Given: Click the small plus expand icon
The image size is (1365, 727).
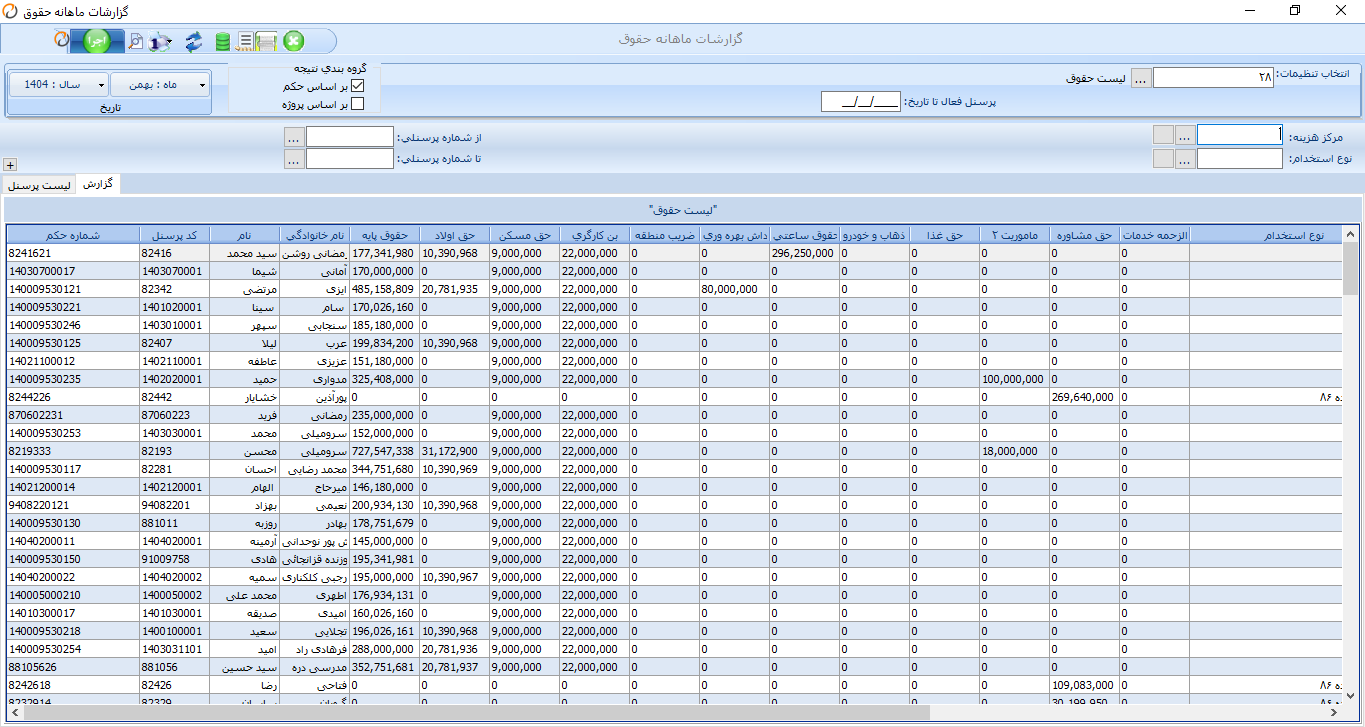Looking at the screenshot, I should click(x=10, y=165).
